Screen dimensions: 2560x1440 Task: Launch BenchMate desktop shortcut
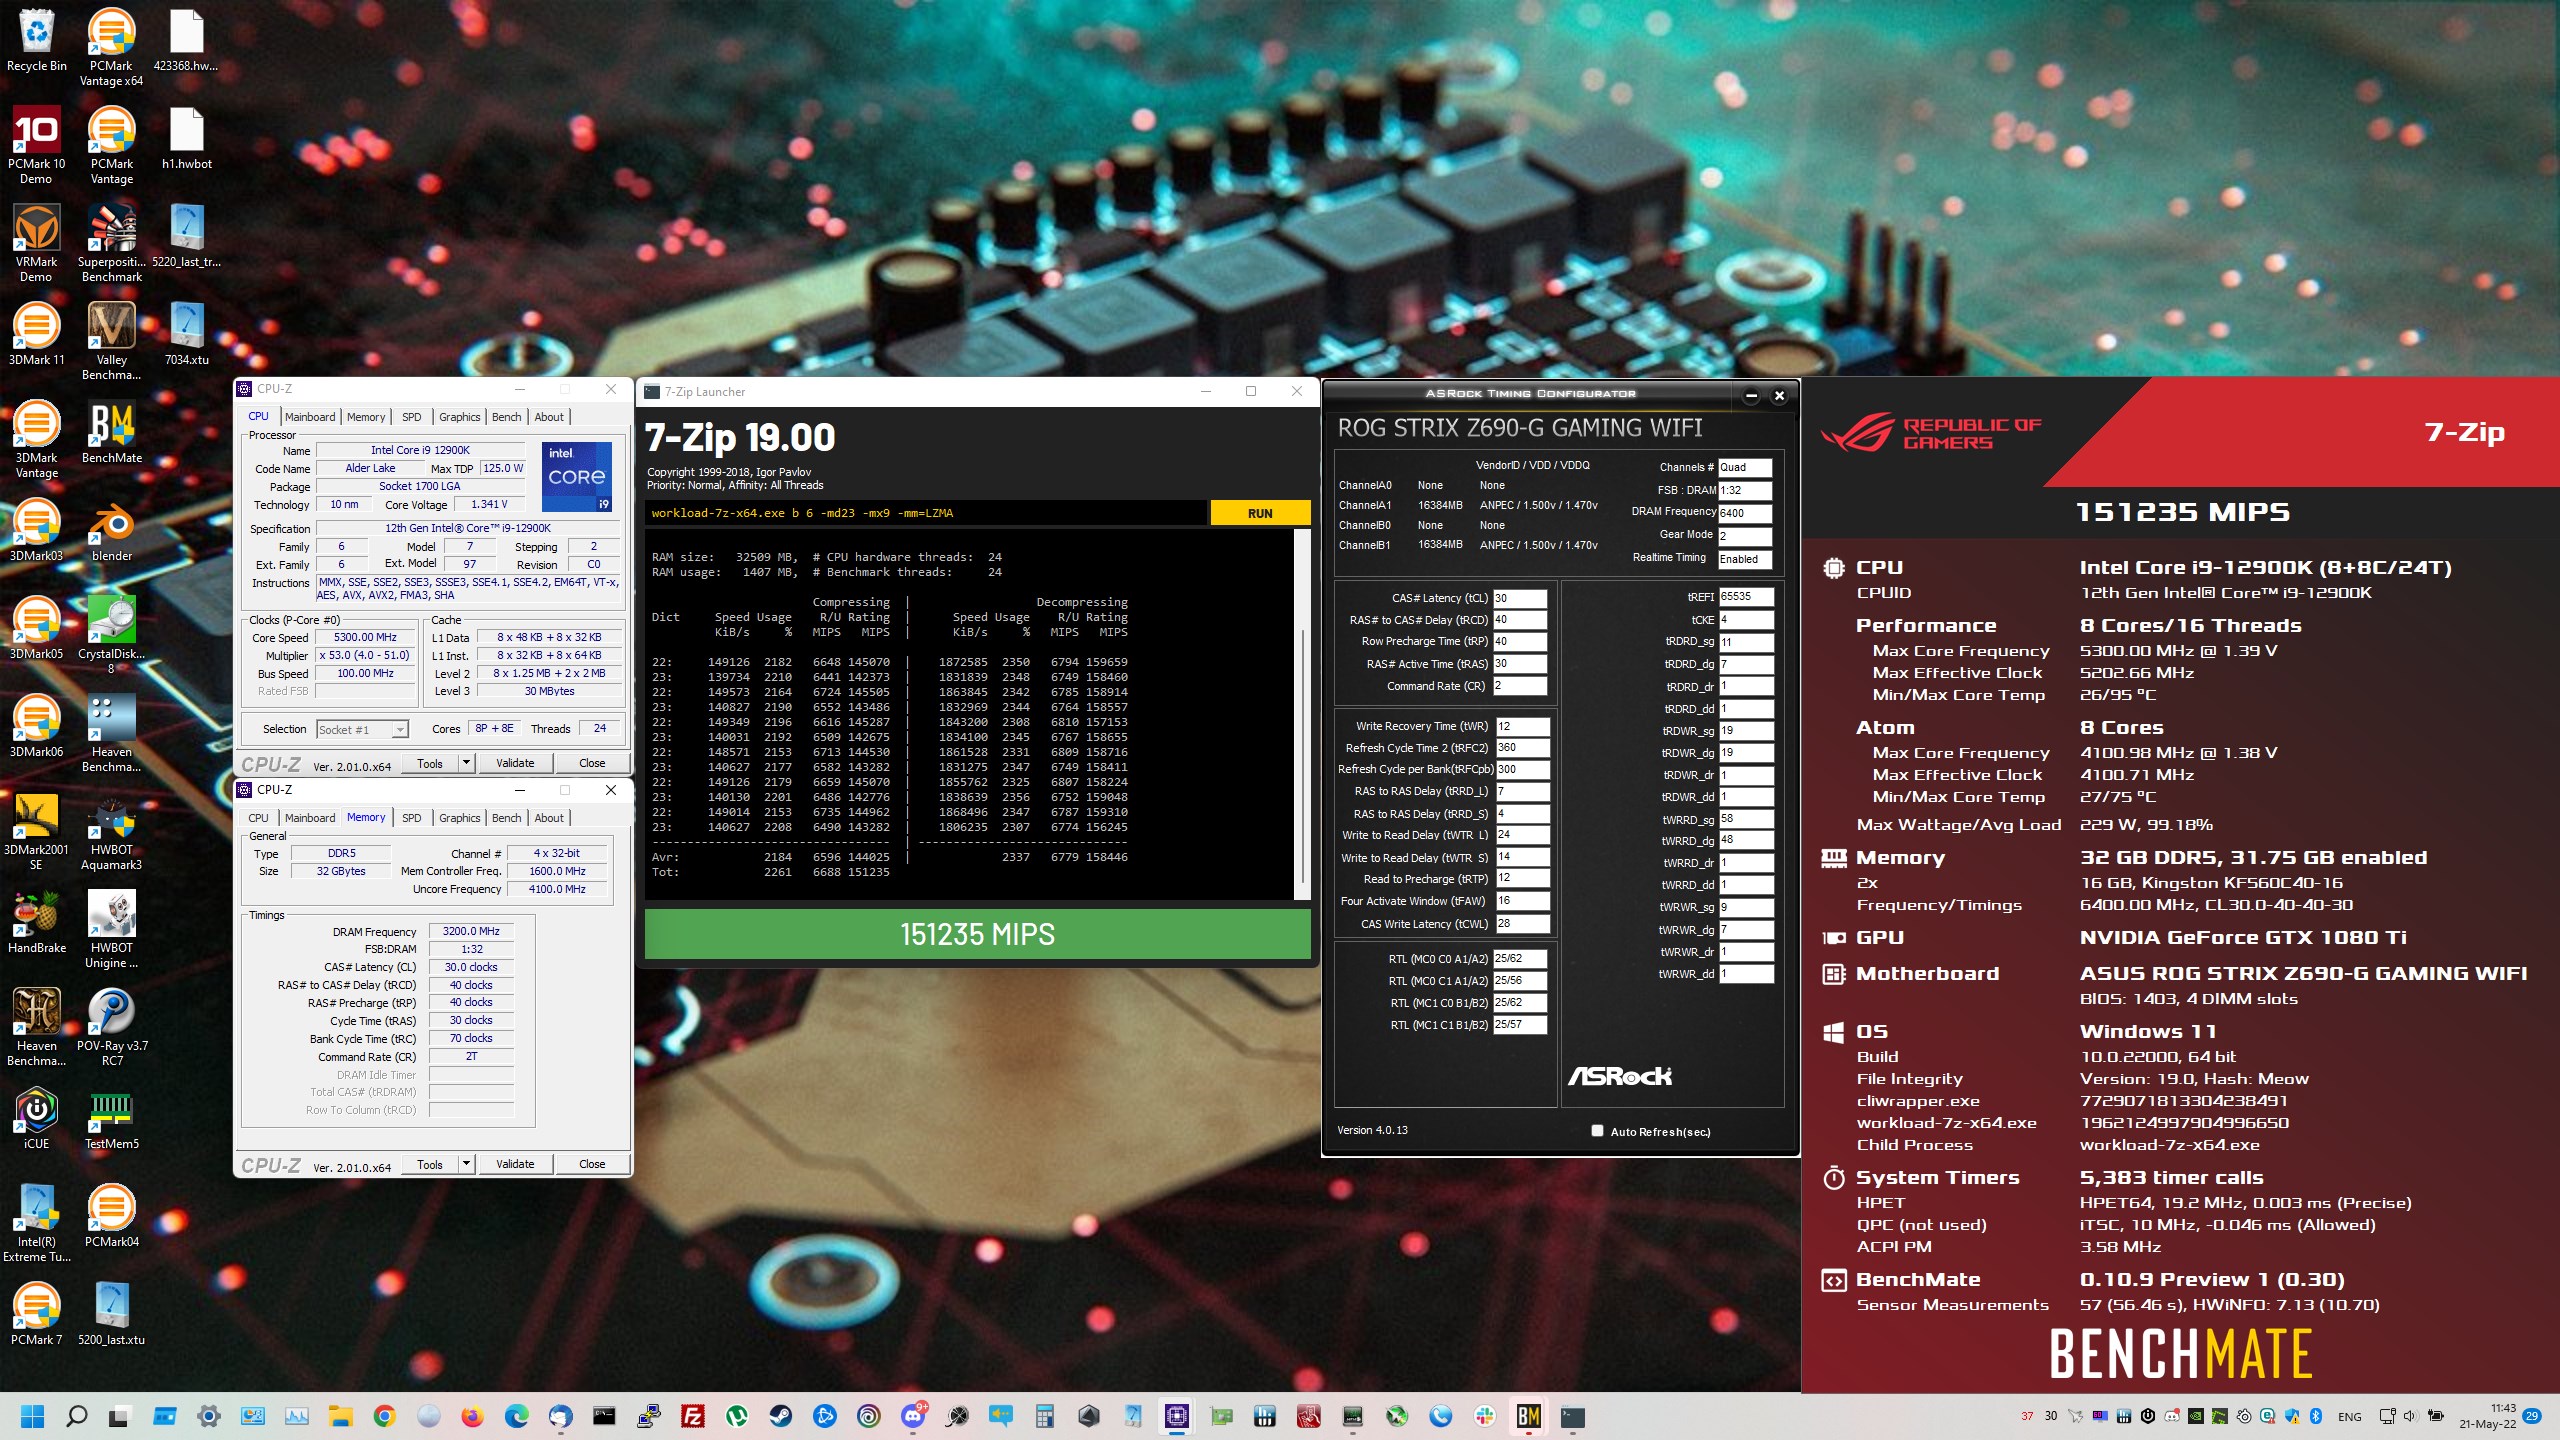tap(112, 433)
